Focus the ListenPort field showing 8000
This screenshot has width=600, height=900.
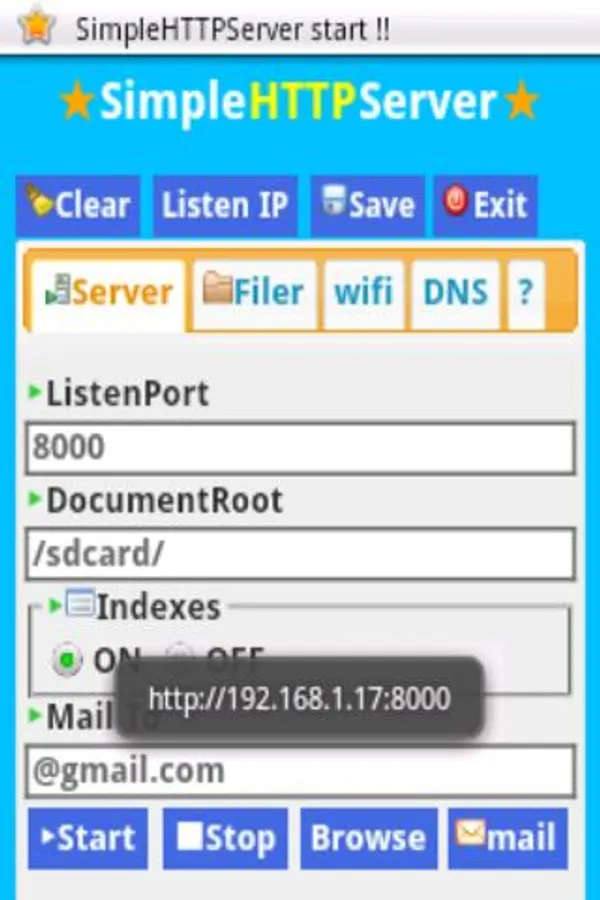[x=300, y=448]
